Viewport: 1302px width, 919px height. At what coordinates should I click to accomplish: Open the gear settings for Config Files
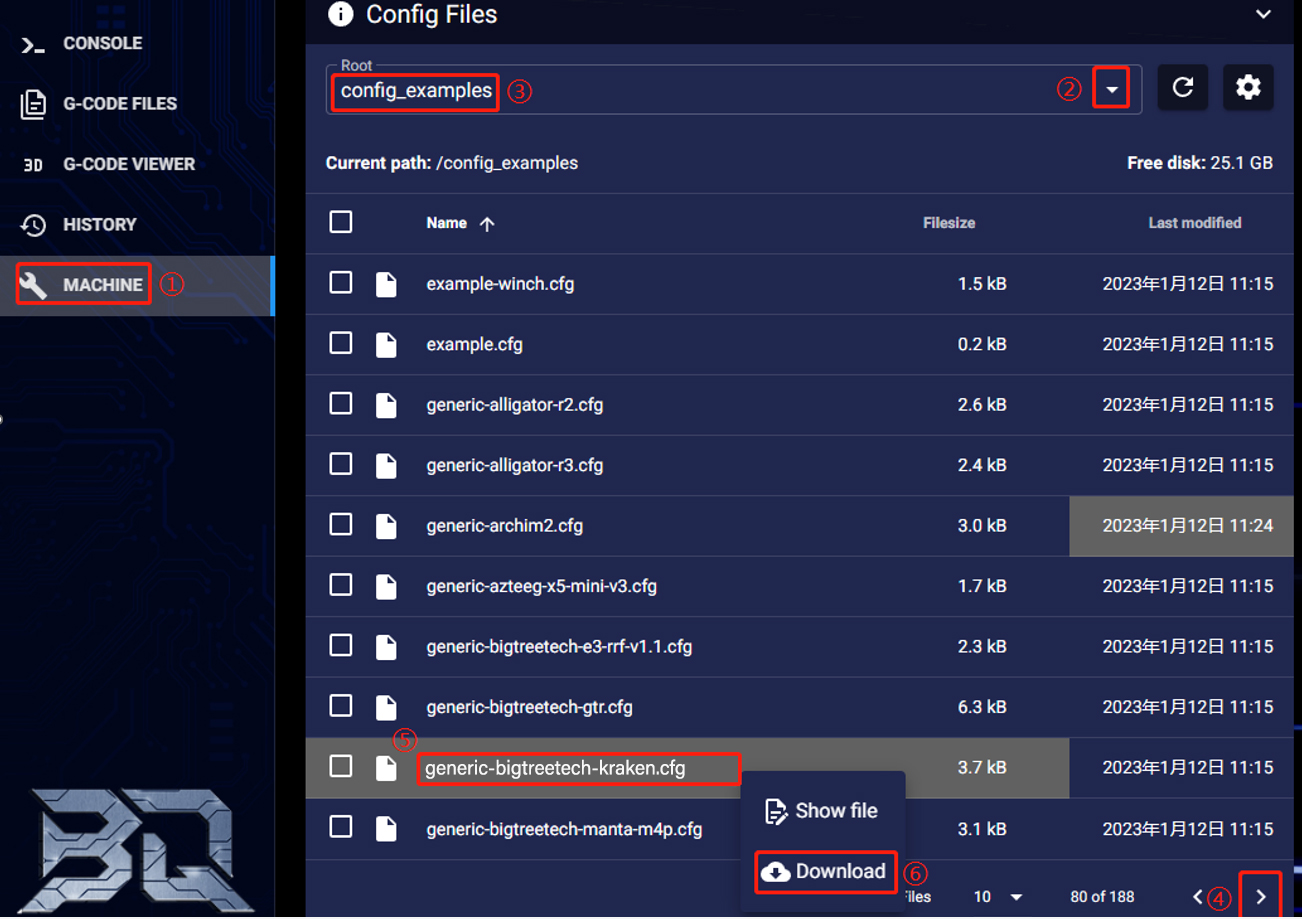click(1247, 88)
